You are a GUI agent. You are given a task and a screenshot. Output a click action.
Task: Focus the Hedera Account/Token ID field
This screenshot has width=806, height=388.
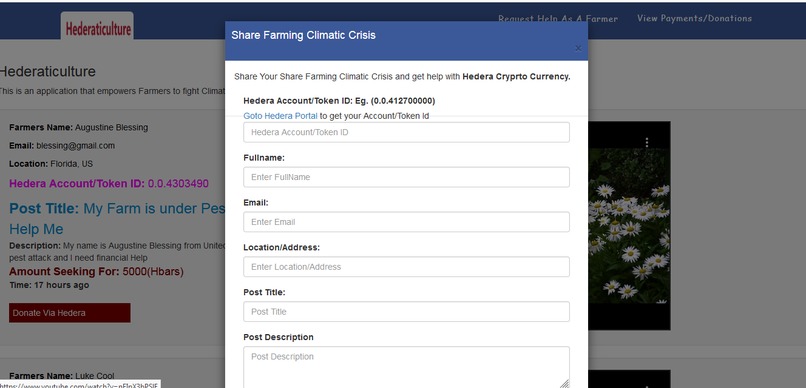click(x=406, y=132)
